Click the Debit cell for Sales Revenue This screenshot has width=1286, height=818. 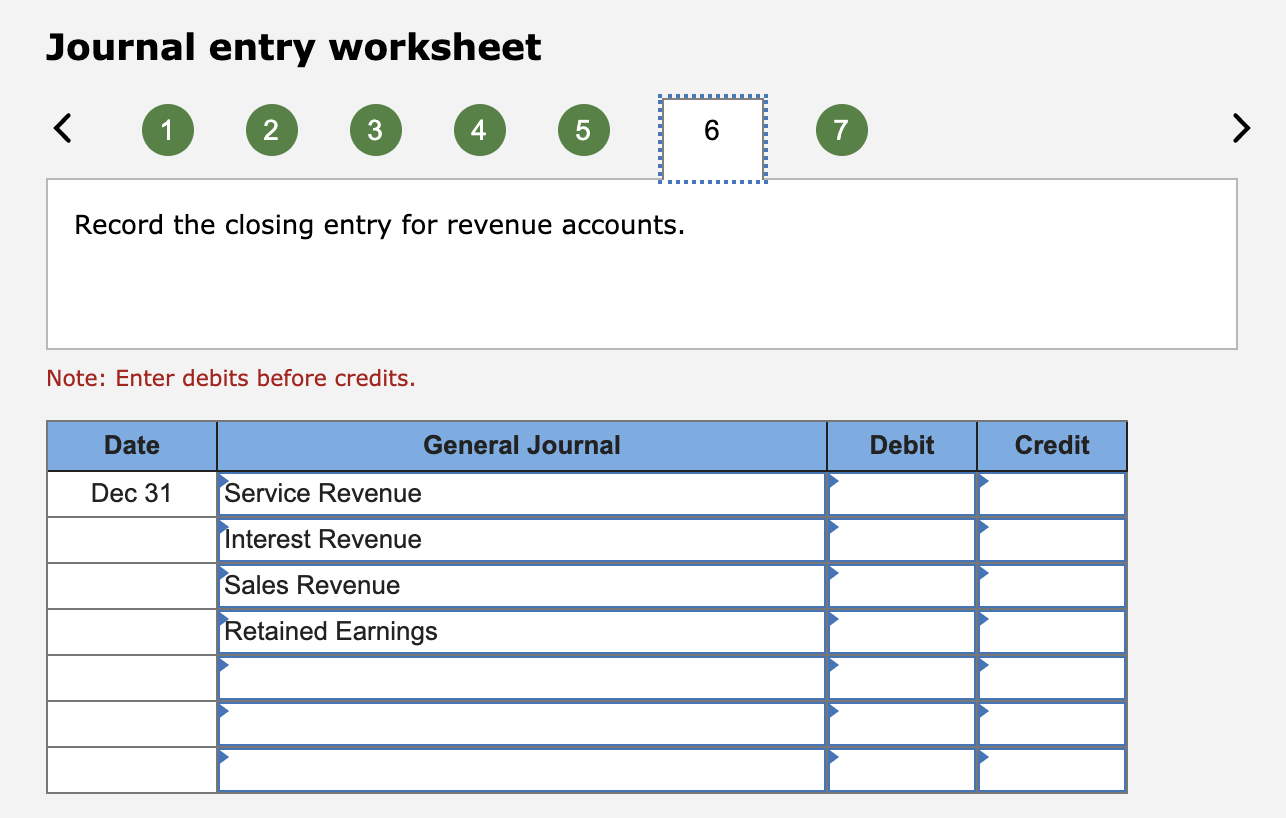(x=902, y=586)
